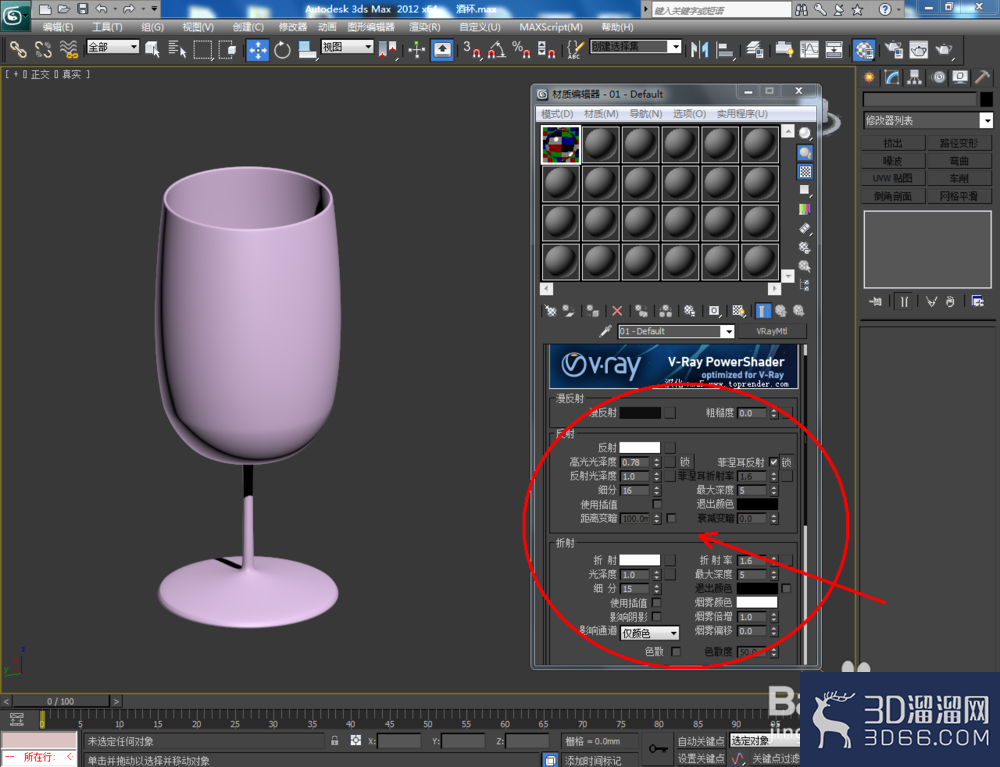This screenshot has width=1000, height=767.
Task: Toggle the 距离变暗 checkbox
Action: click(x=672, y=518)
